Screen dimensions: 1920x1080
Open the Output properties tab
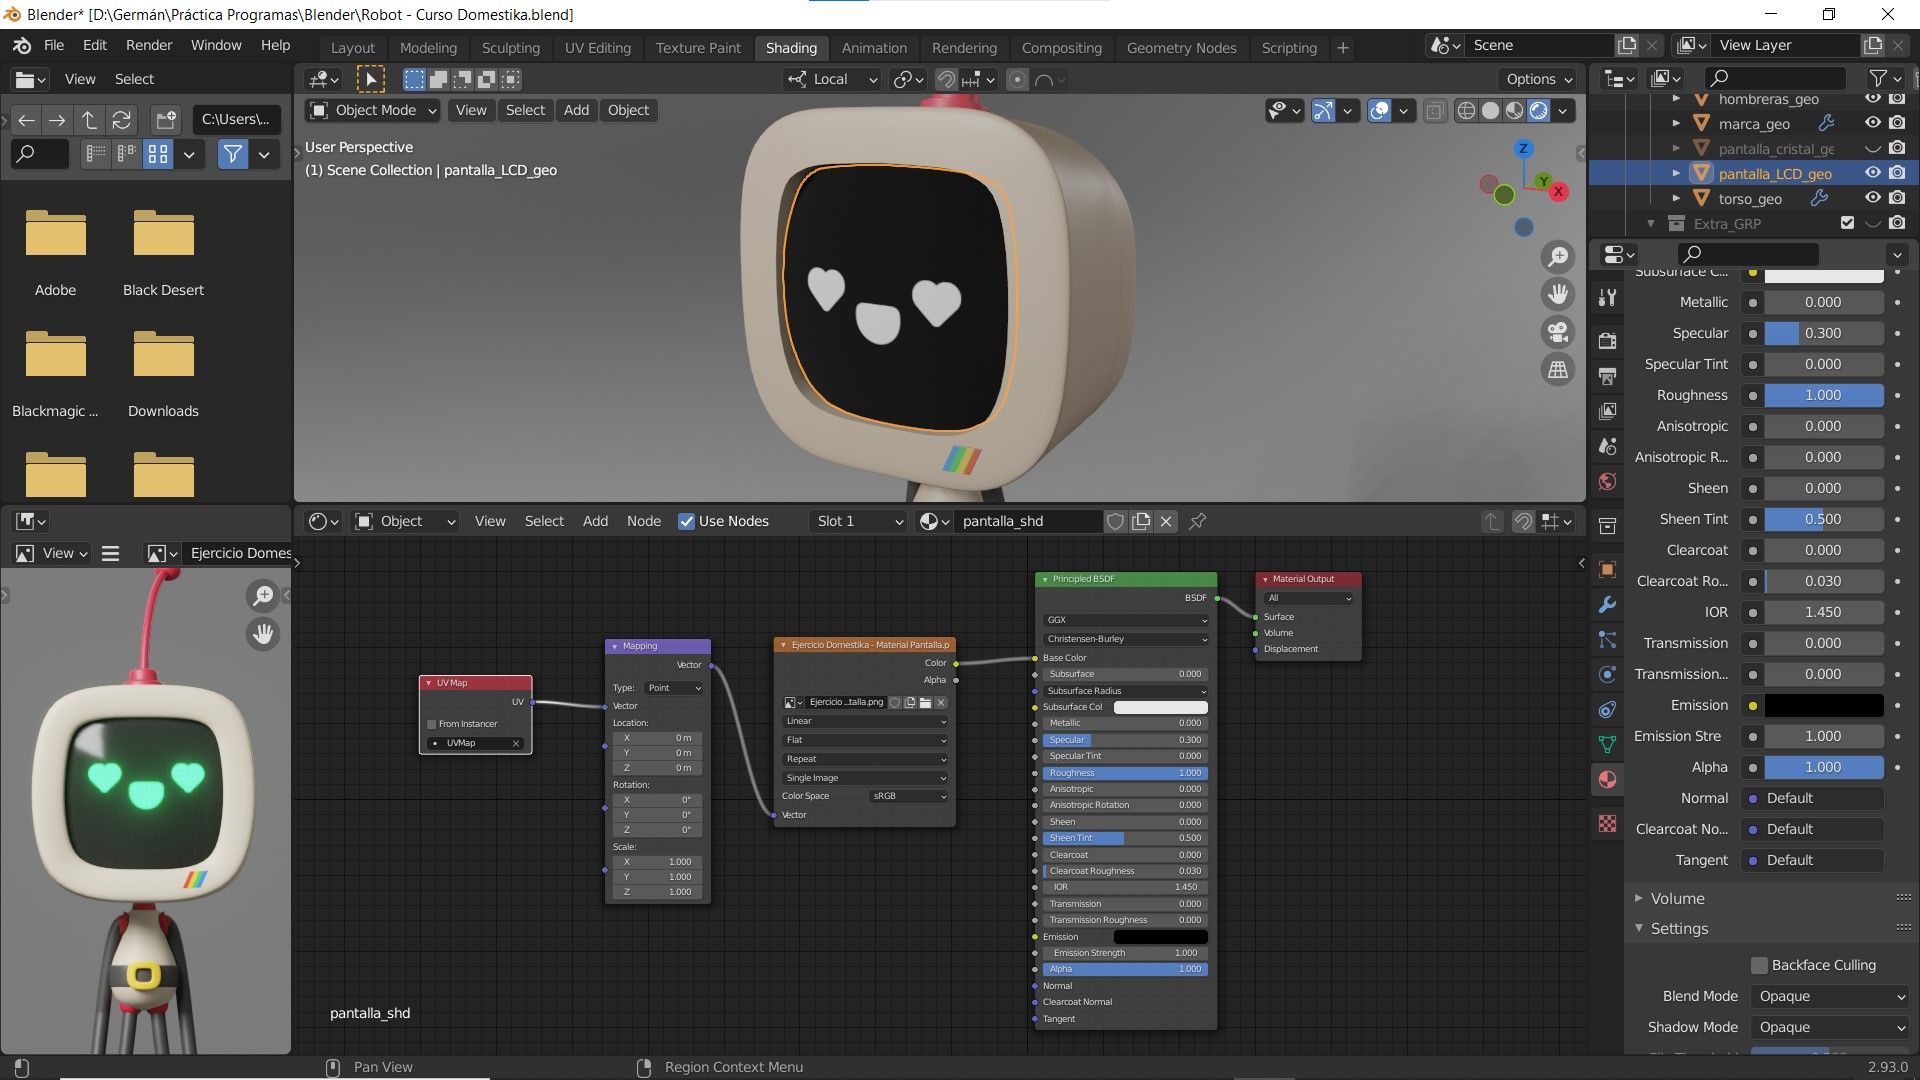click(x=1607, y=376)
